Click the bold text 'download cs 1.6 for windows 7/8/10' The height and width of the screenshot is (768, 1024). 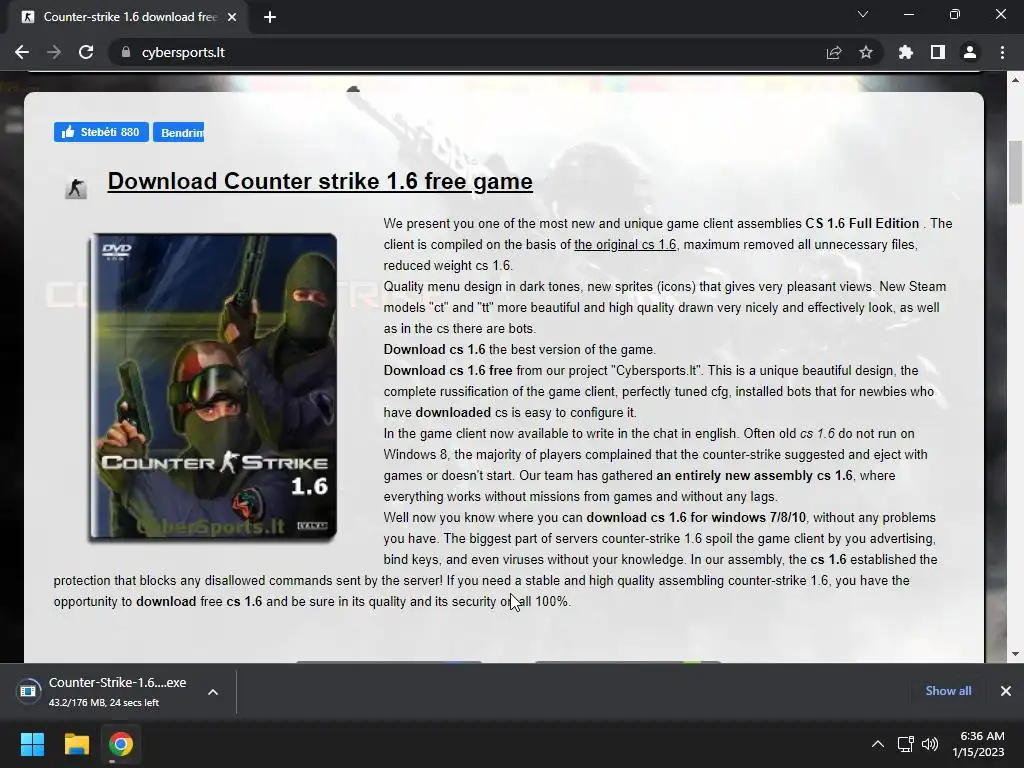click(x=696, y=517)
